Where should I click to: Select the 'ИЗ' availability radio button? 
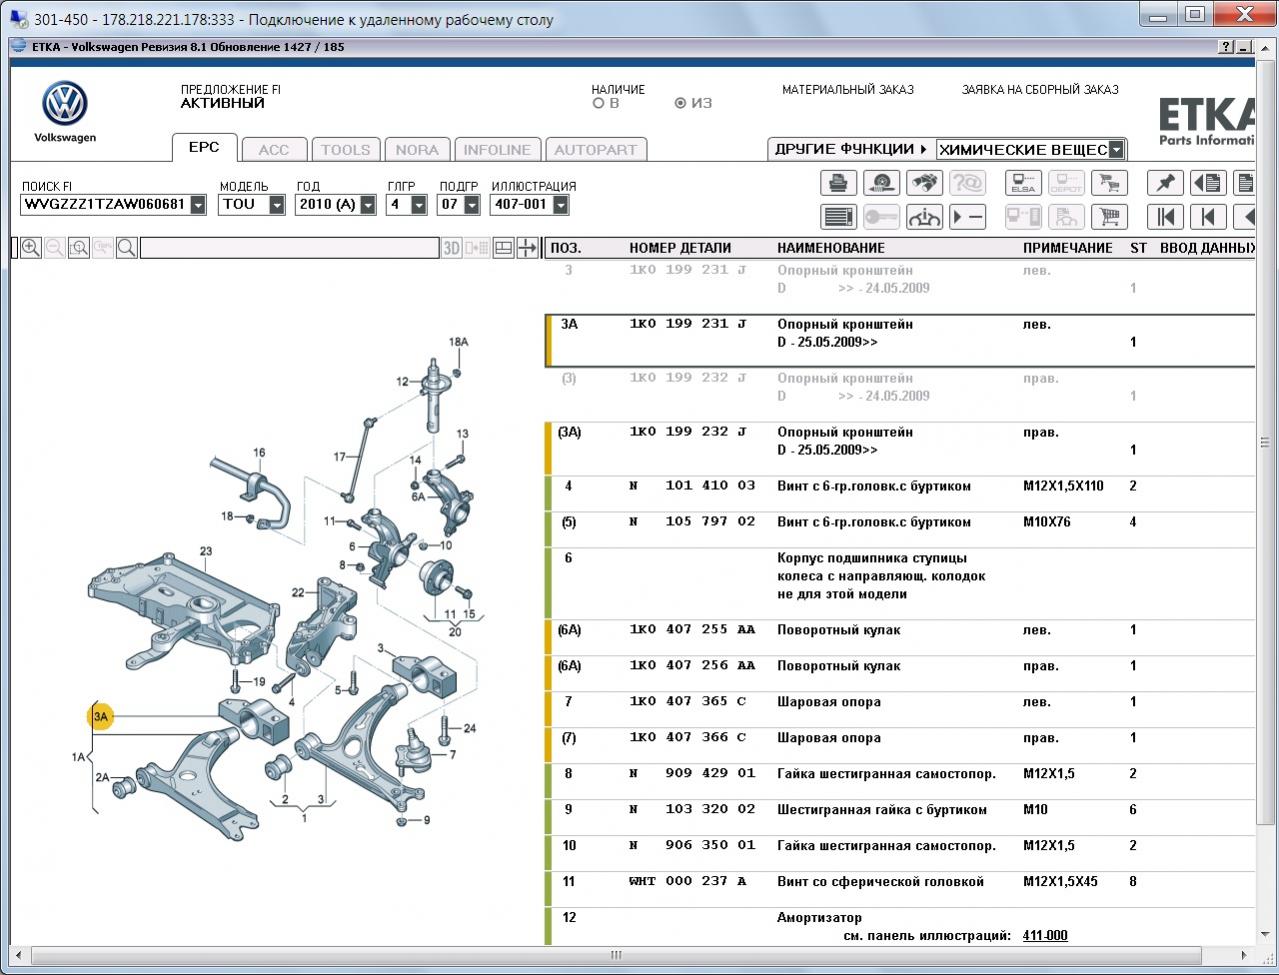[681, 103]
